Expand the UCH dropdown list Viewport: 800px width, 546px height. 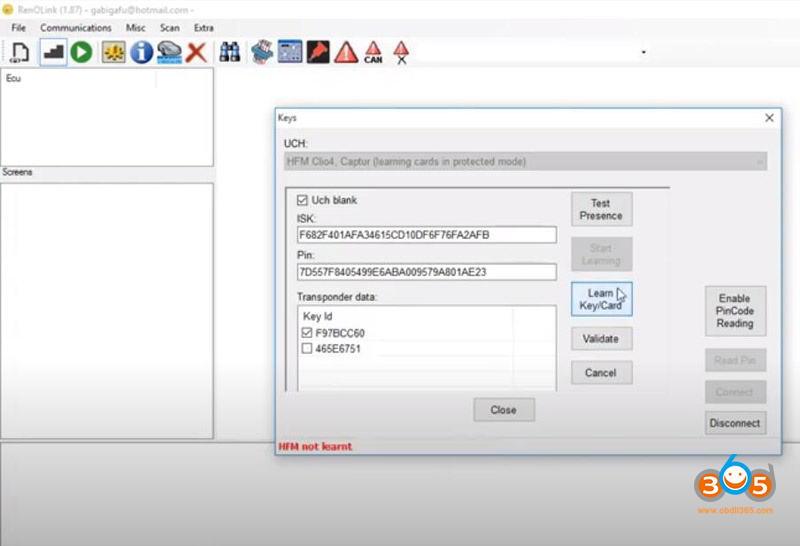click(759, 161)
